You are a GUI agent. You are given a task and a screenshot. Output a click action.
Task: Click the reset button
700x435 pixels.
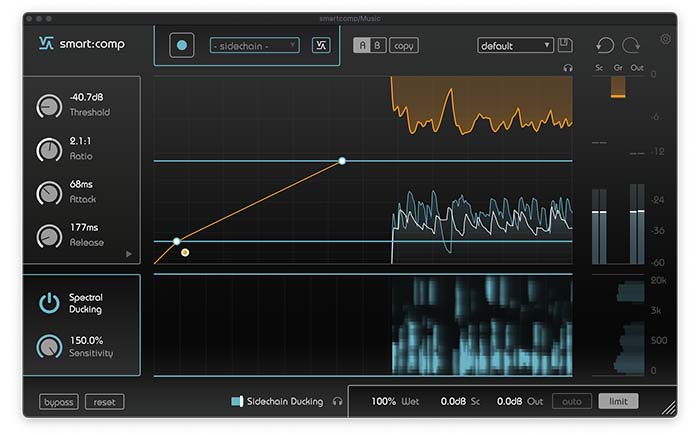point(104,402)
